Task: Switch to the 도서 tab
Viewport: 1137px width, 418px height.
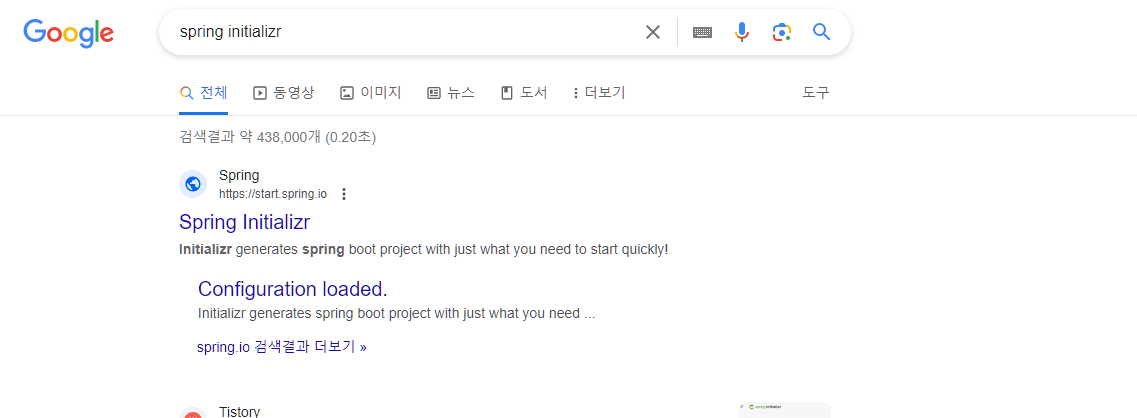Action: pos(524,93)
